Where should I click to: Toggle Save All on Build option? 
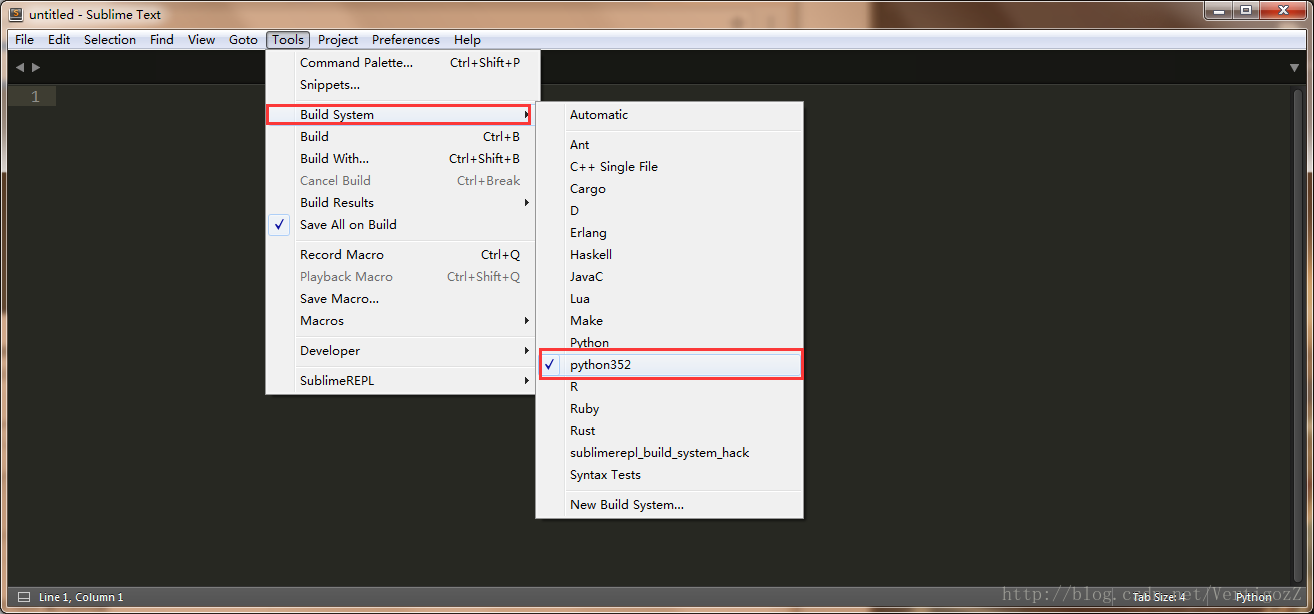point(402,225)
